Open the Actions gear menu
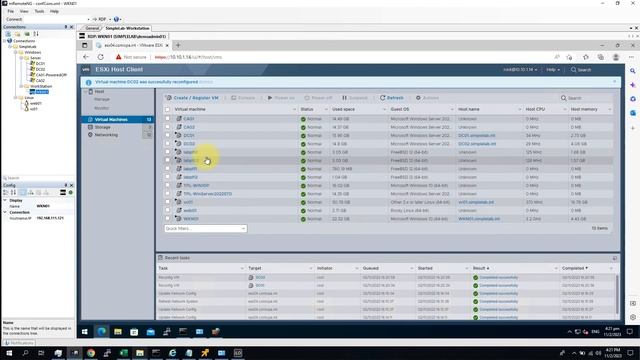The image size is (640, 360). [427, 98]
